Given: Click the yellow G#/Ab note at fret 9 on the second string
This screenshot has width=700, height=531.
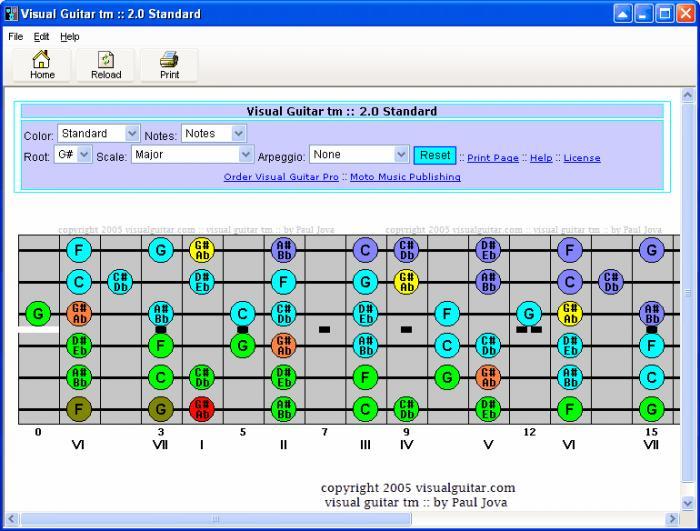Looking at the screenshot, I should point(406,282).
